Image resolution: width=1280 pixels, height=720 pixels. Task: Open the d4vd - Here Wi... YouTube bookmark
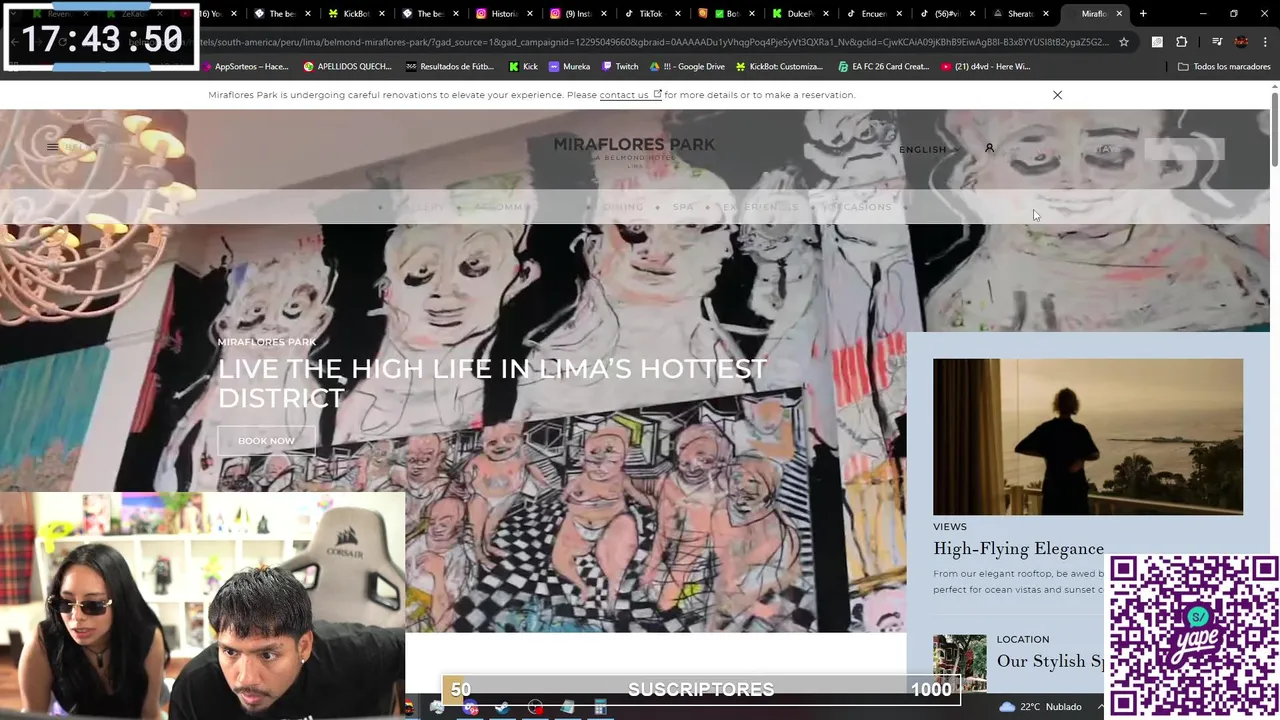(986, 67)
